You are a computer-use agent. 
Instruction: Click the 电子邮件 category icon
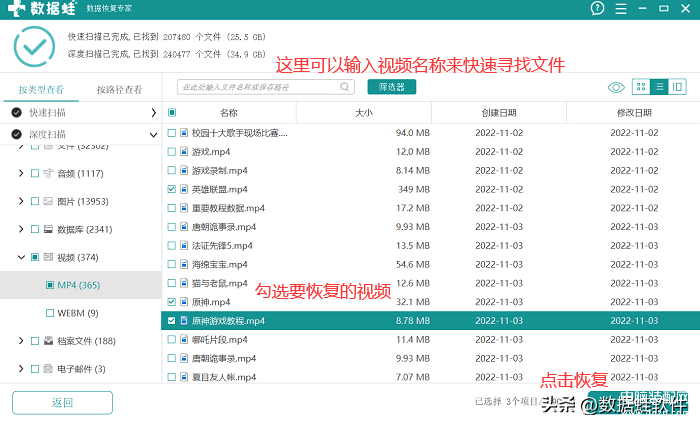(48, 369)
